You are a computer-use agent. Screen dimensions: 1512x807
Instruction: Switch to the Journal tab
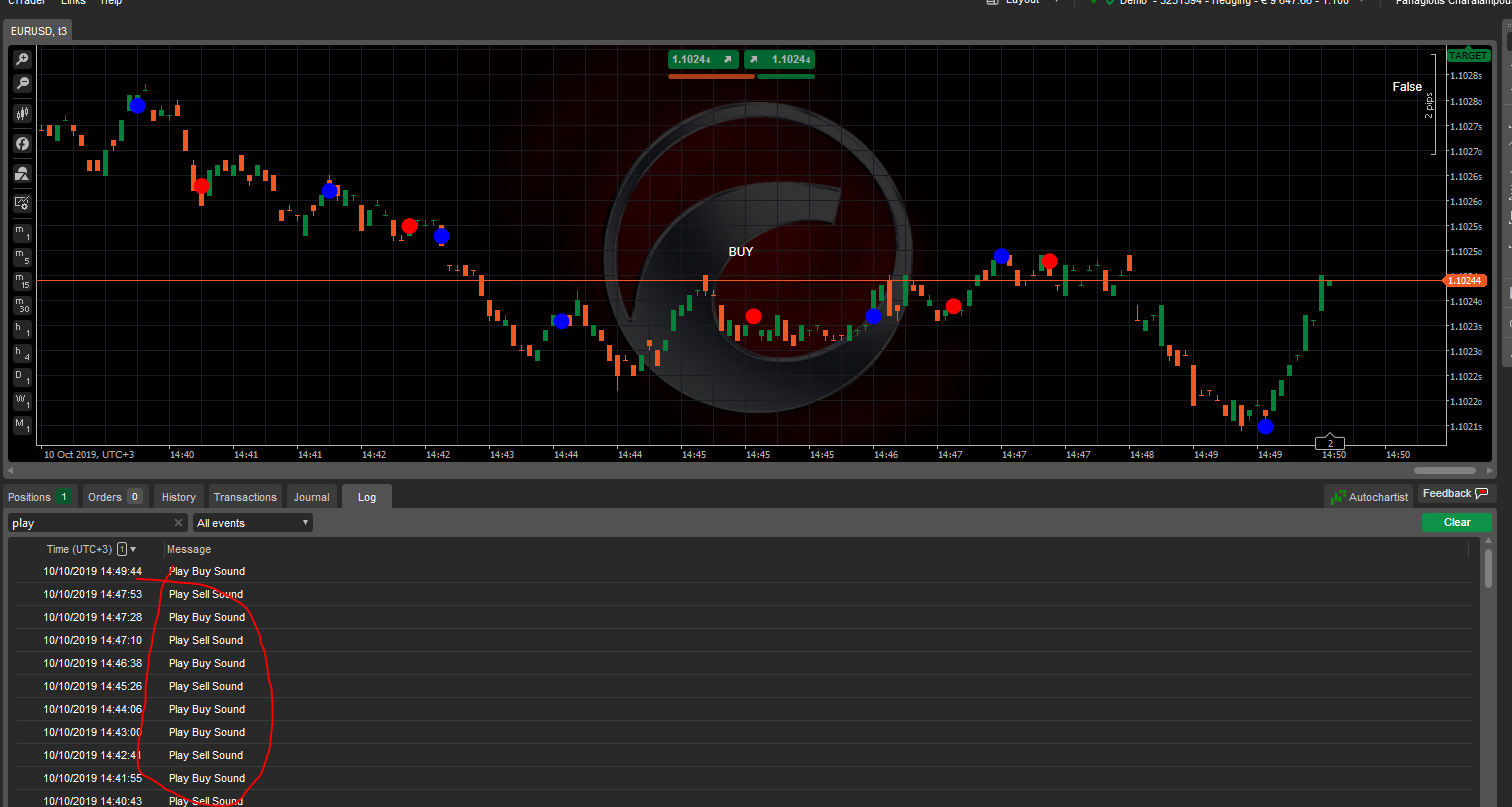click(x=311, y=497)
